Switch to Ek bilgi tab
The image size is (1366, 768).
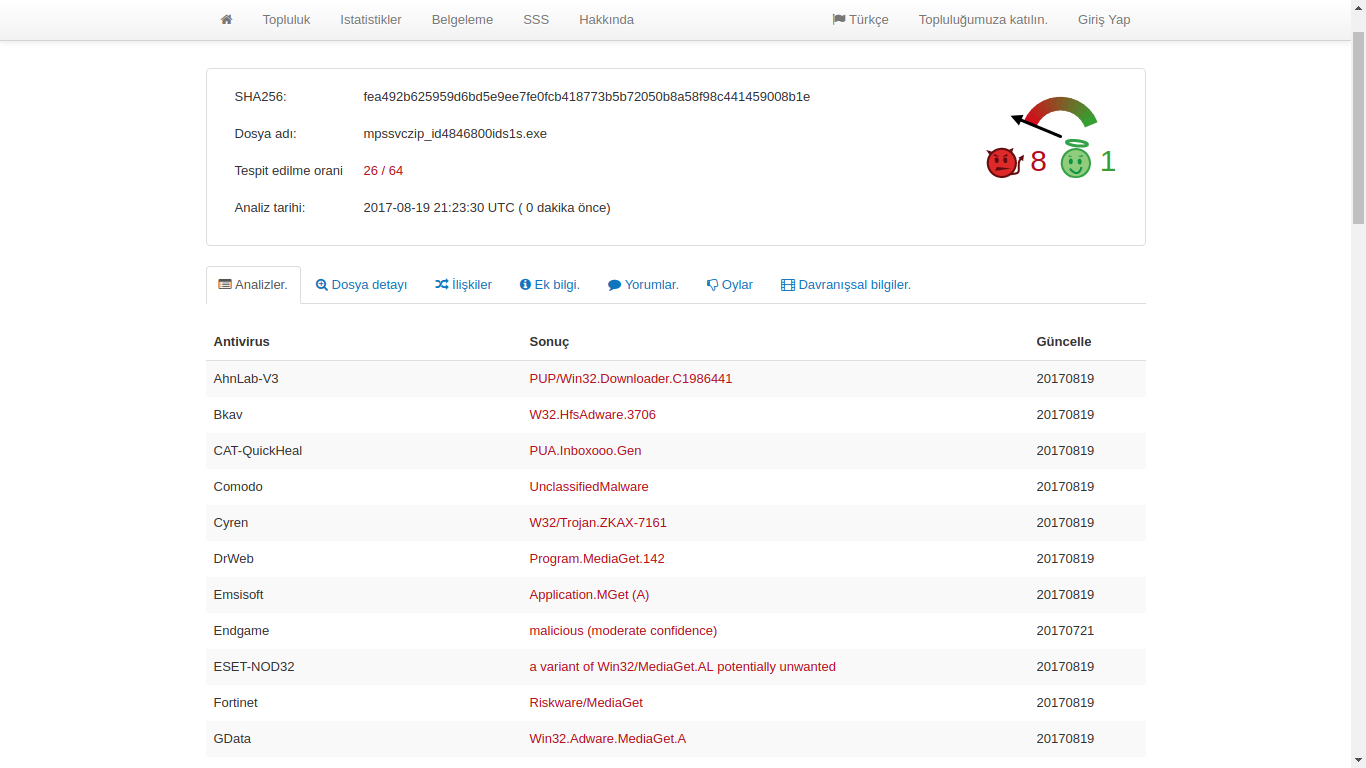pos(550,285)
